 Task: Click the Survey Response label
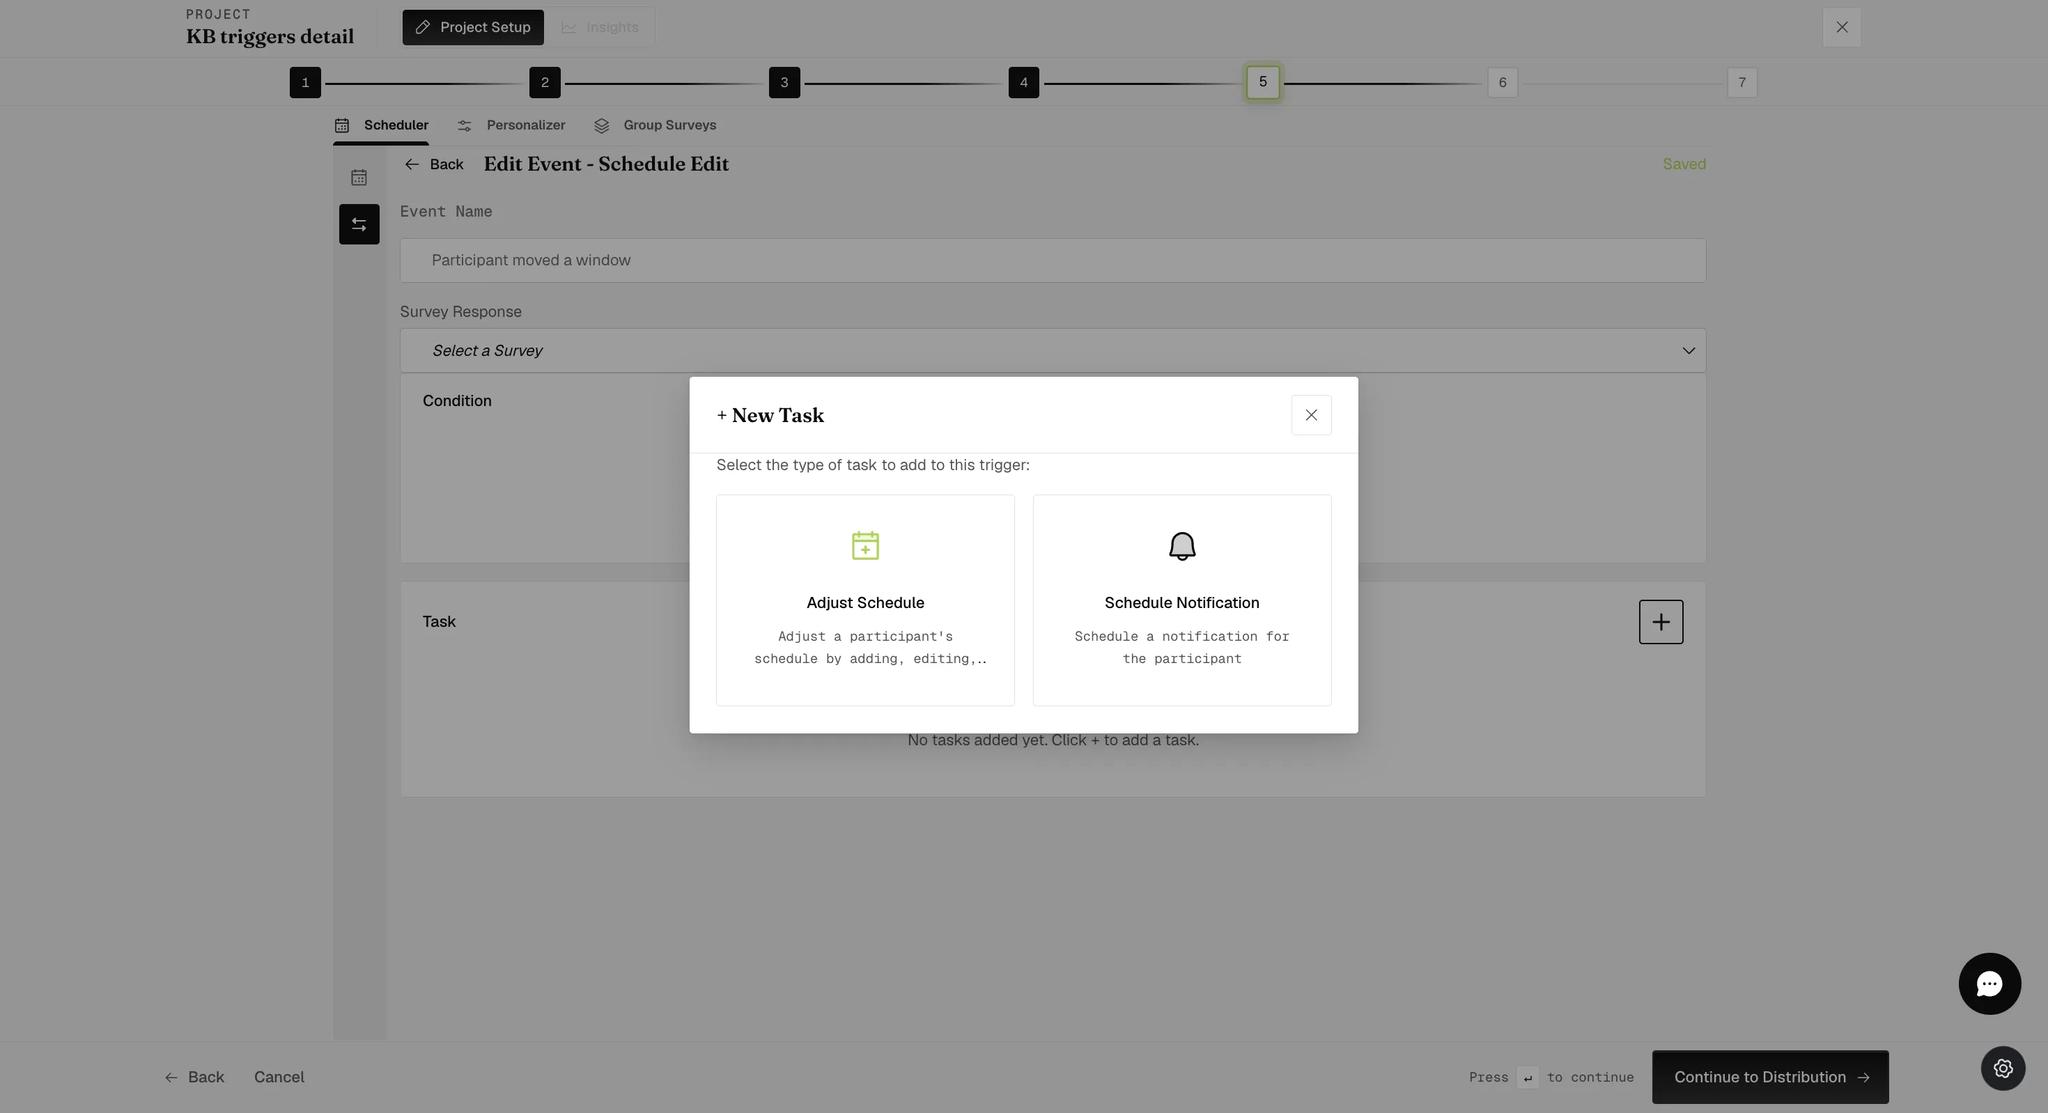[461, 312]
